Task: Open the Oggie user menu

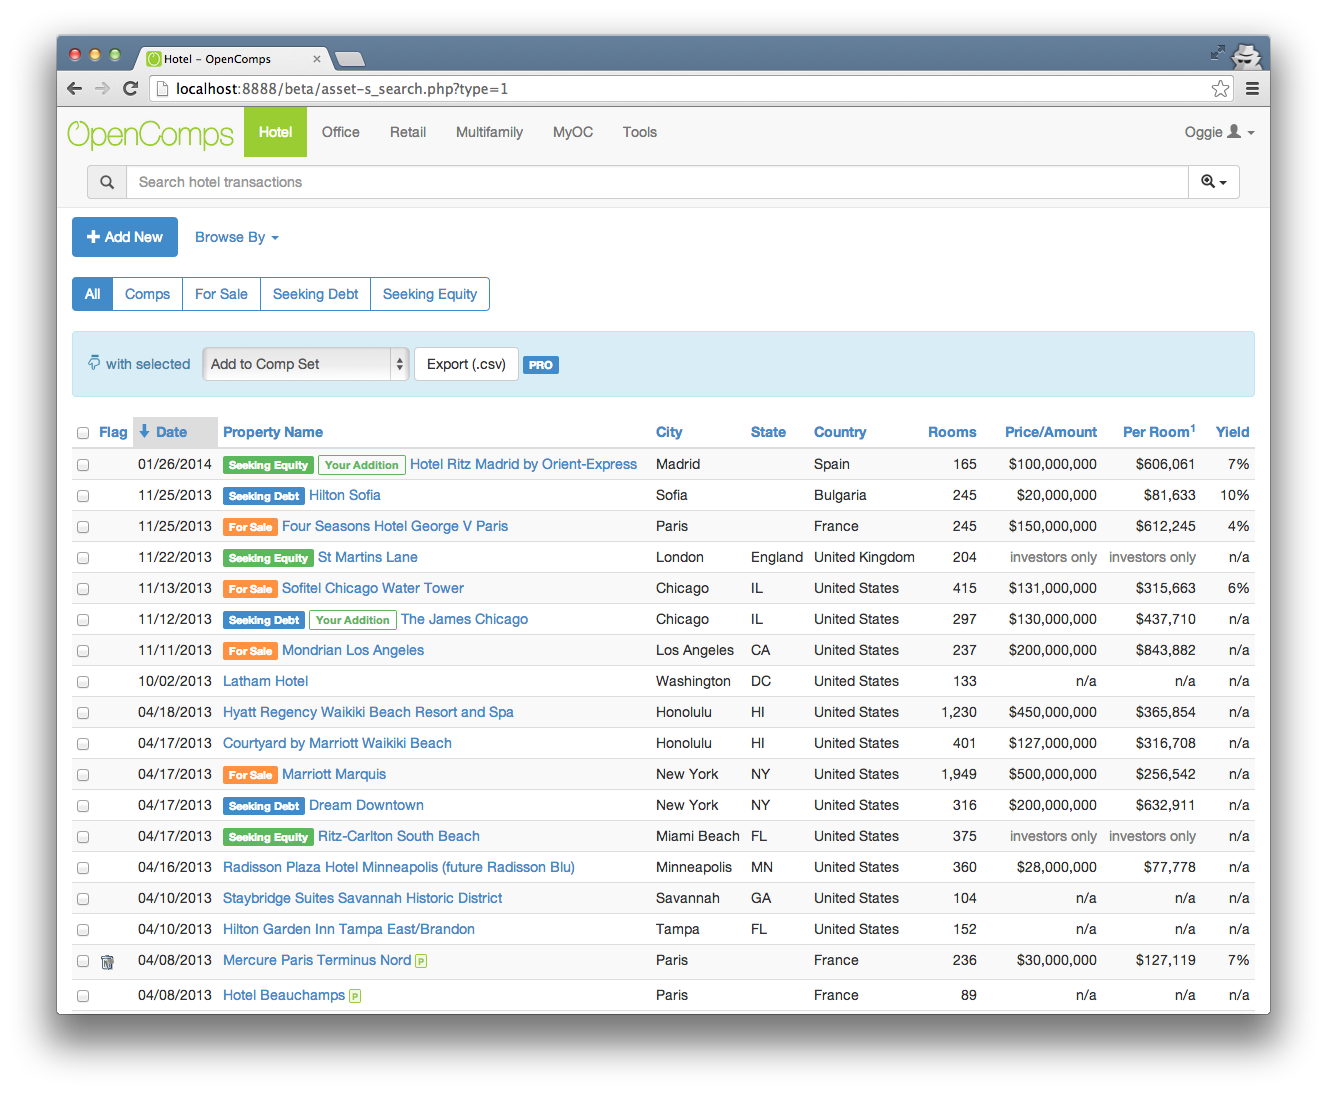Action: click(x=1219, y=132)
